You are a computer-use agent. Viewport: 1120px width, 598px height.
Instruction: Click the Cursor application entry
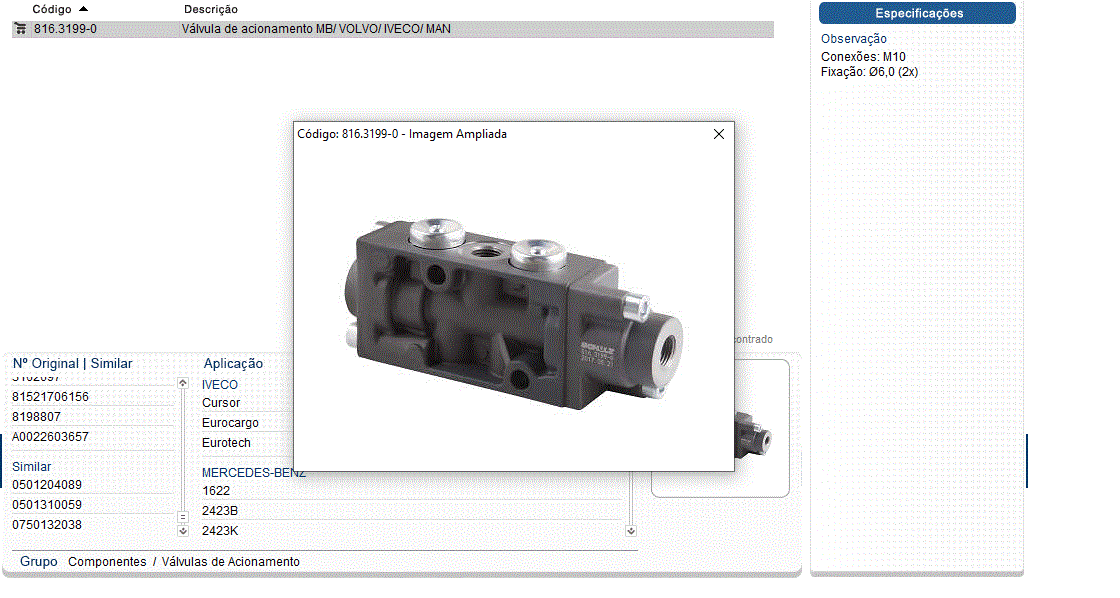point(221,403)
